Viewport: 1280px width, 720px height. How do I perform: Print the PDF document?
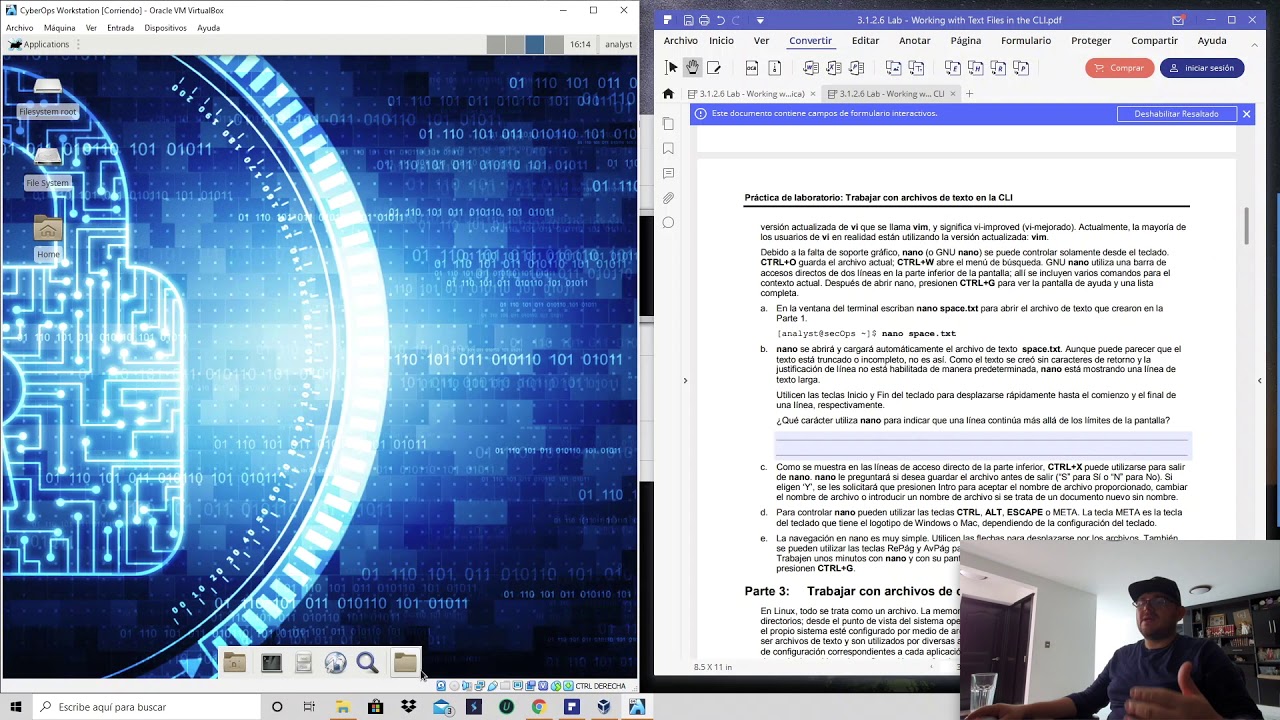704,20
